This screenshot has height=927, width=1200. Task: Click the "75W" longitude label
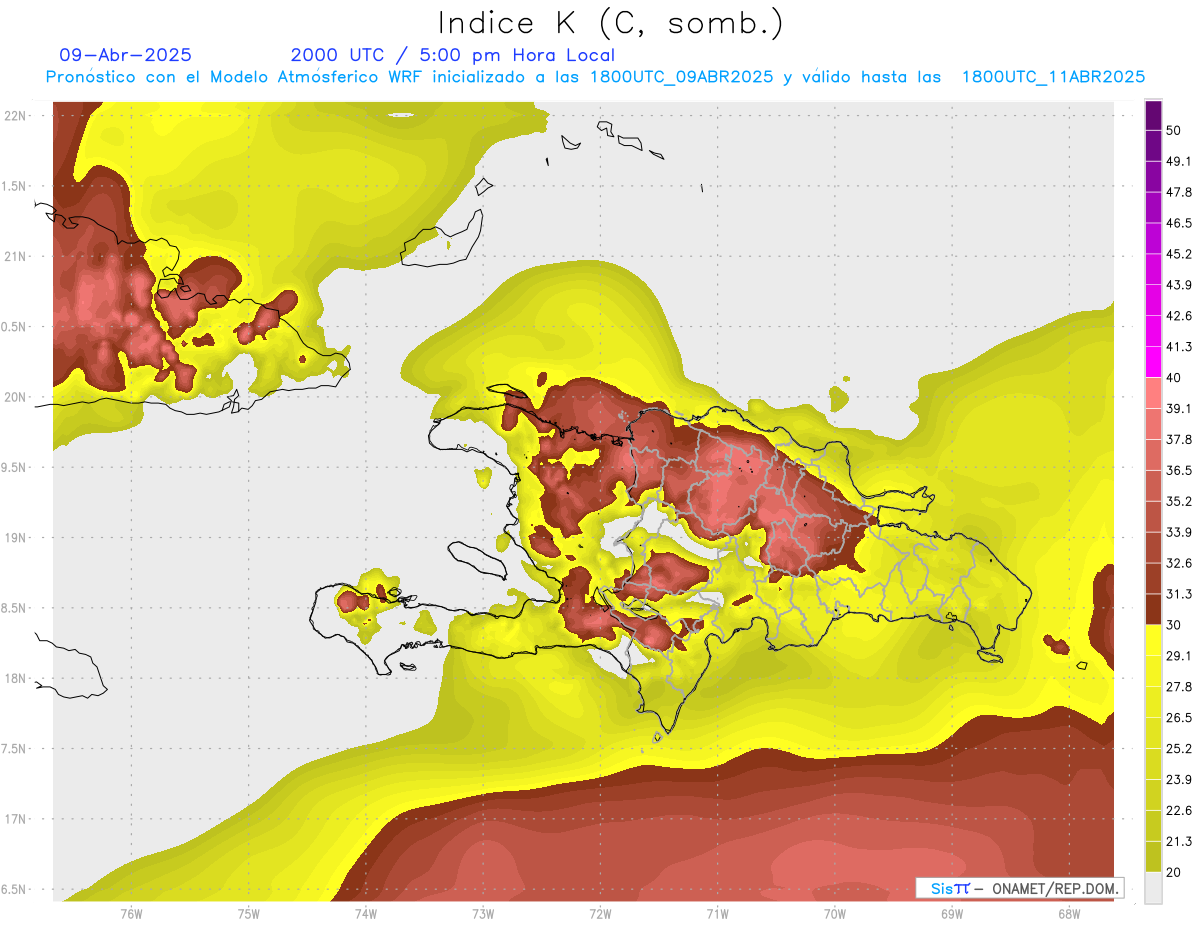pyautogui.click(x=249, y=913)
